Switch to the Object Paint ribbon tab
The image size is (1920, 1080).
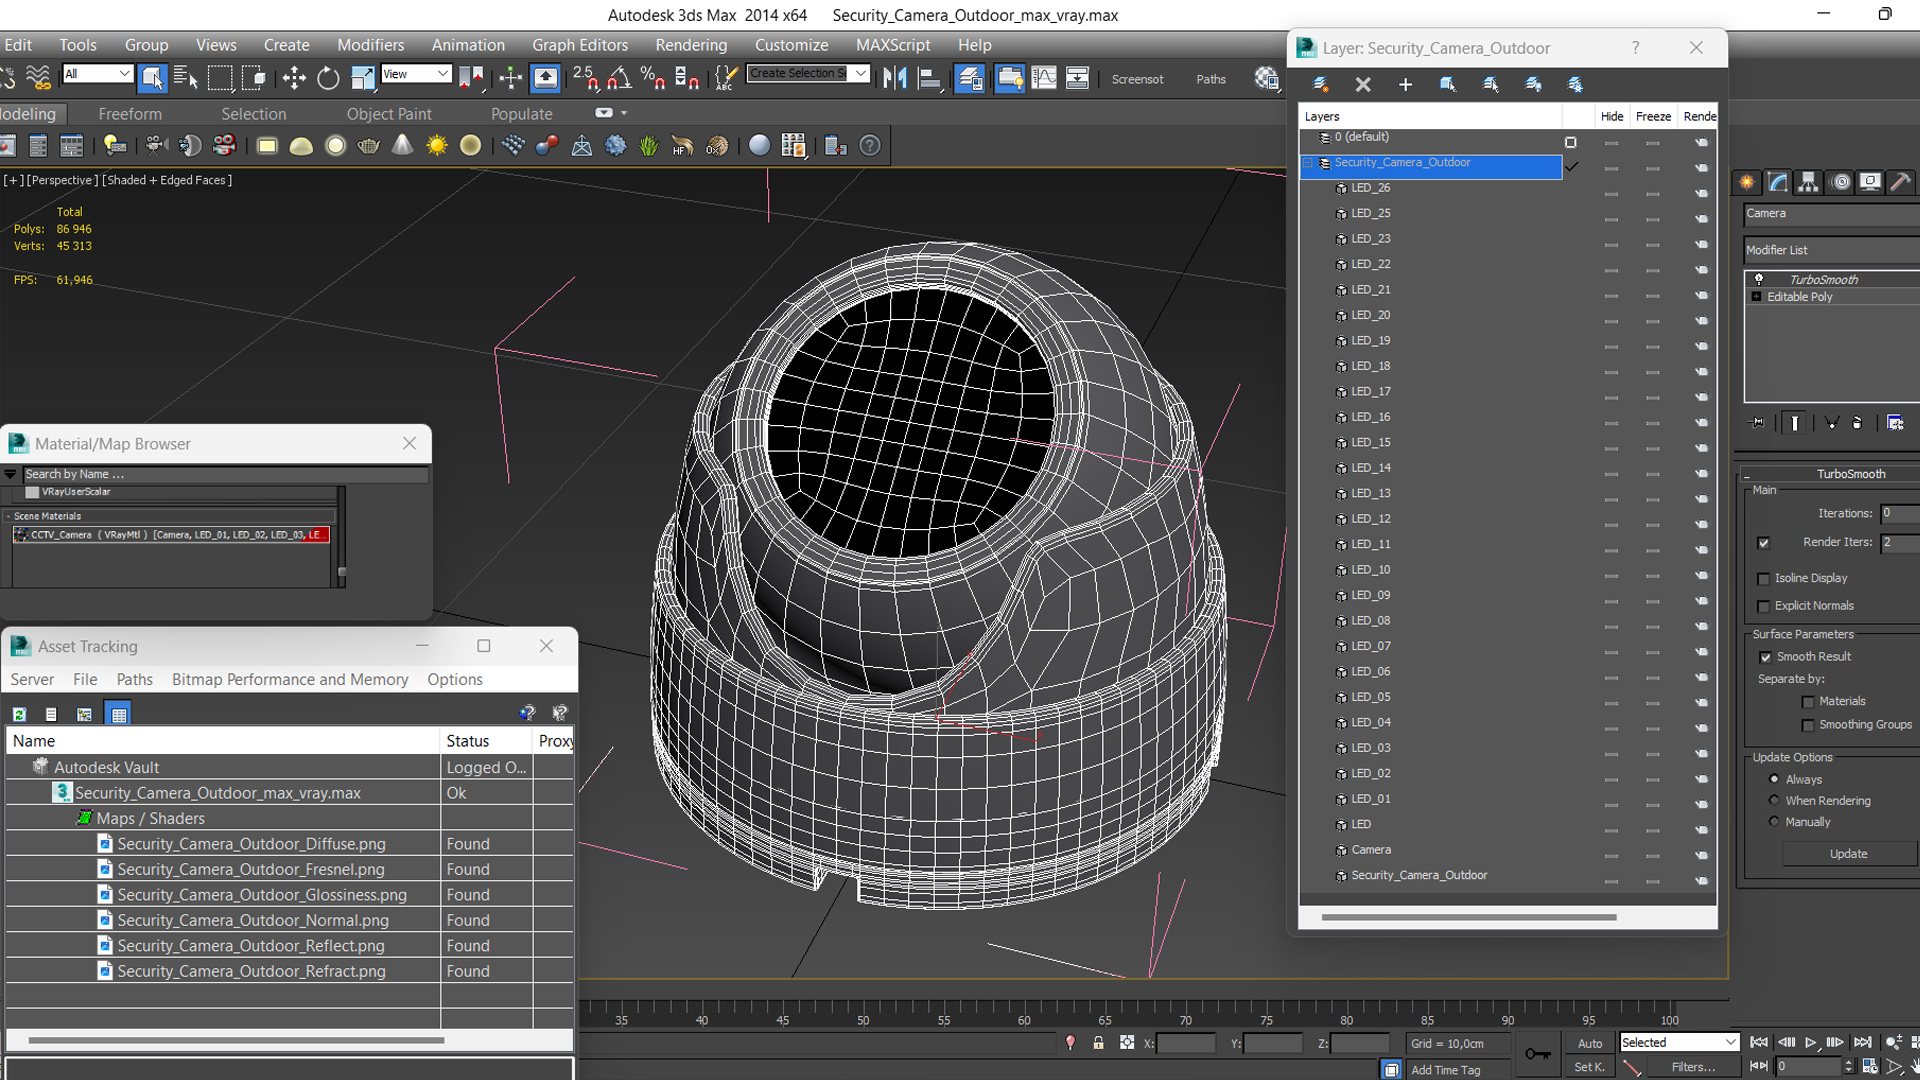tap(389, 114)
